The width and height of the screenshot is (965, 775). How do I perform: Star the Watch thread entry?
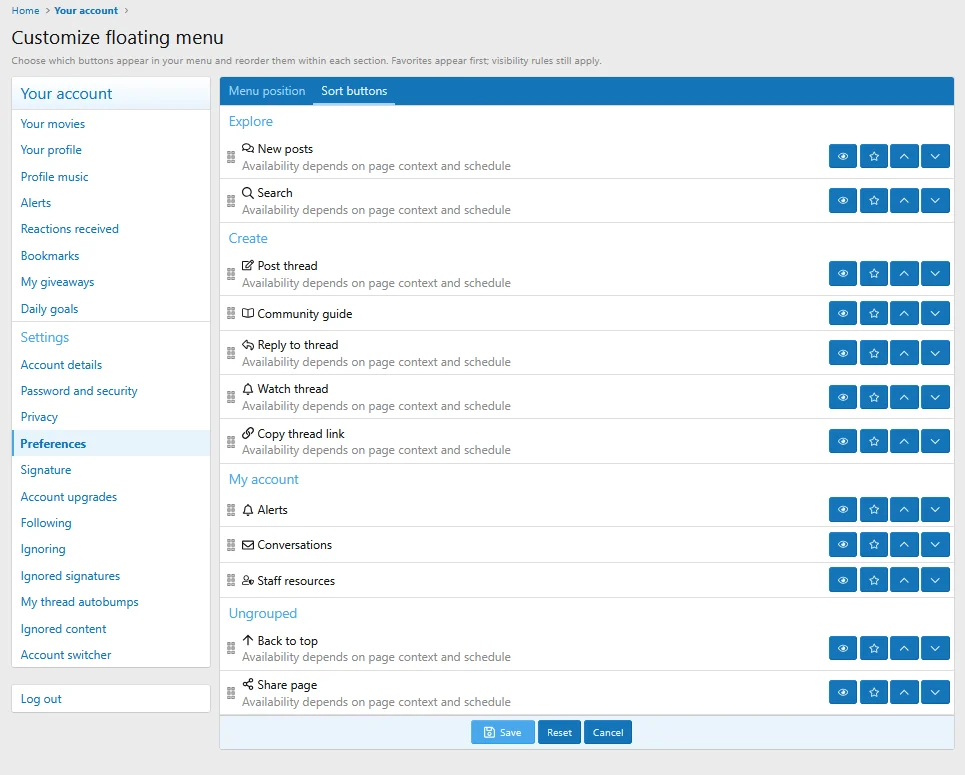(873, 398)
